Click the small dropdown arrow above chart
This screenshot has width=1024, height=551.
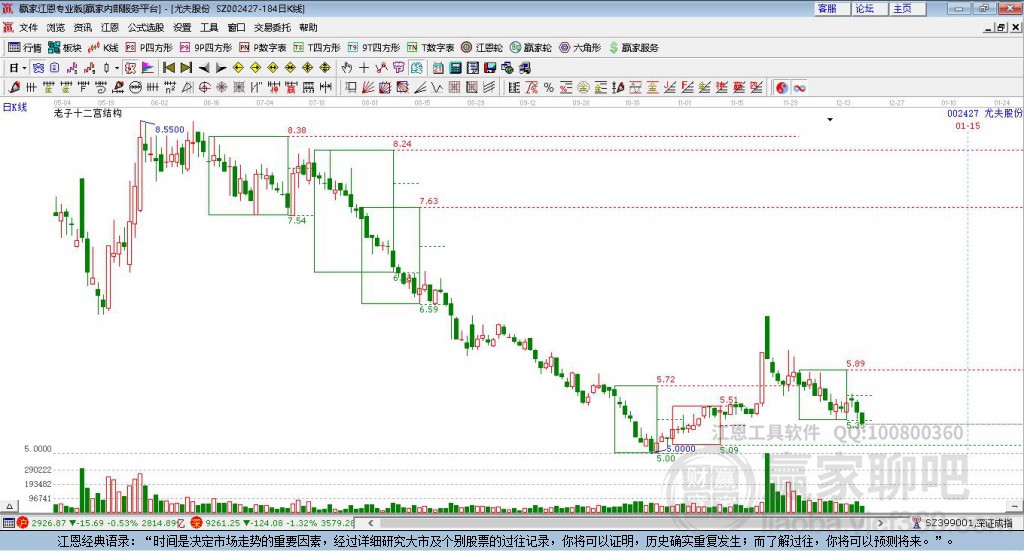point(830,119)
